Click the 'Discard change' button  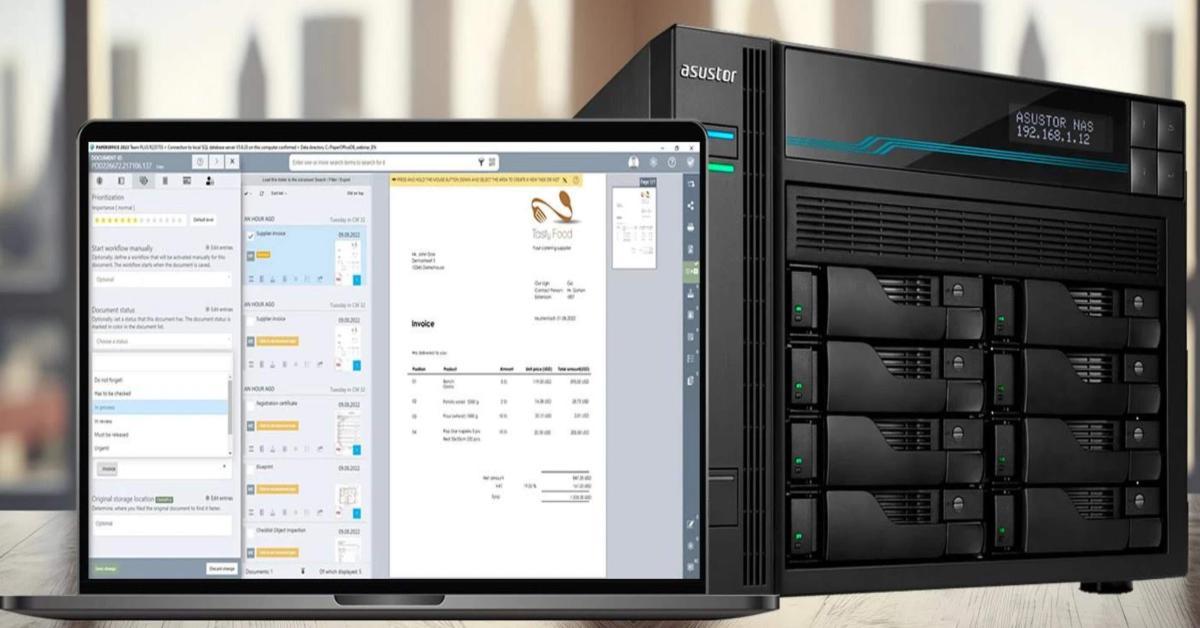221,568
